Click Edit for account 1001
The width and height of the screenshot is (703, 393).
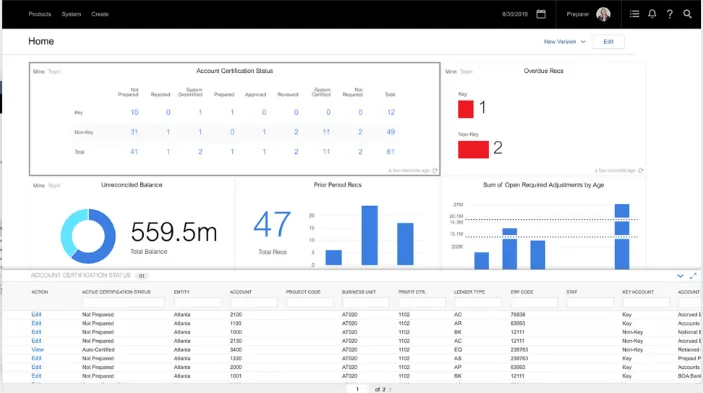[x=36, y=376]
